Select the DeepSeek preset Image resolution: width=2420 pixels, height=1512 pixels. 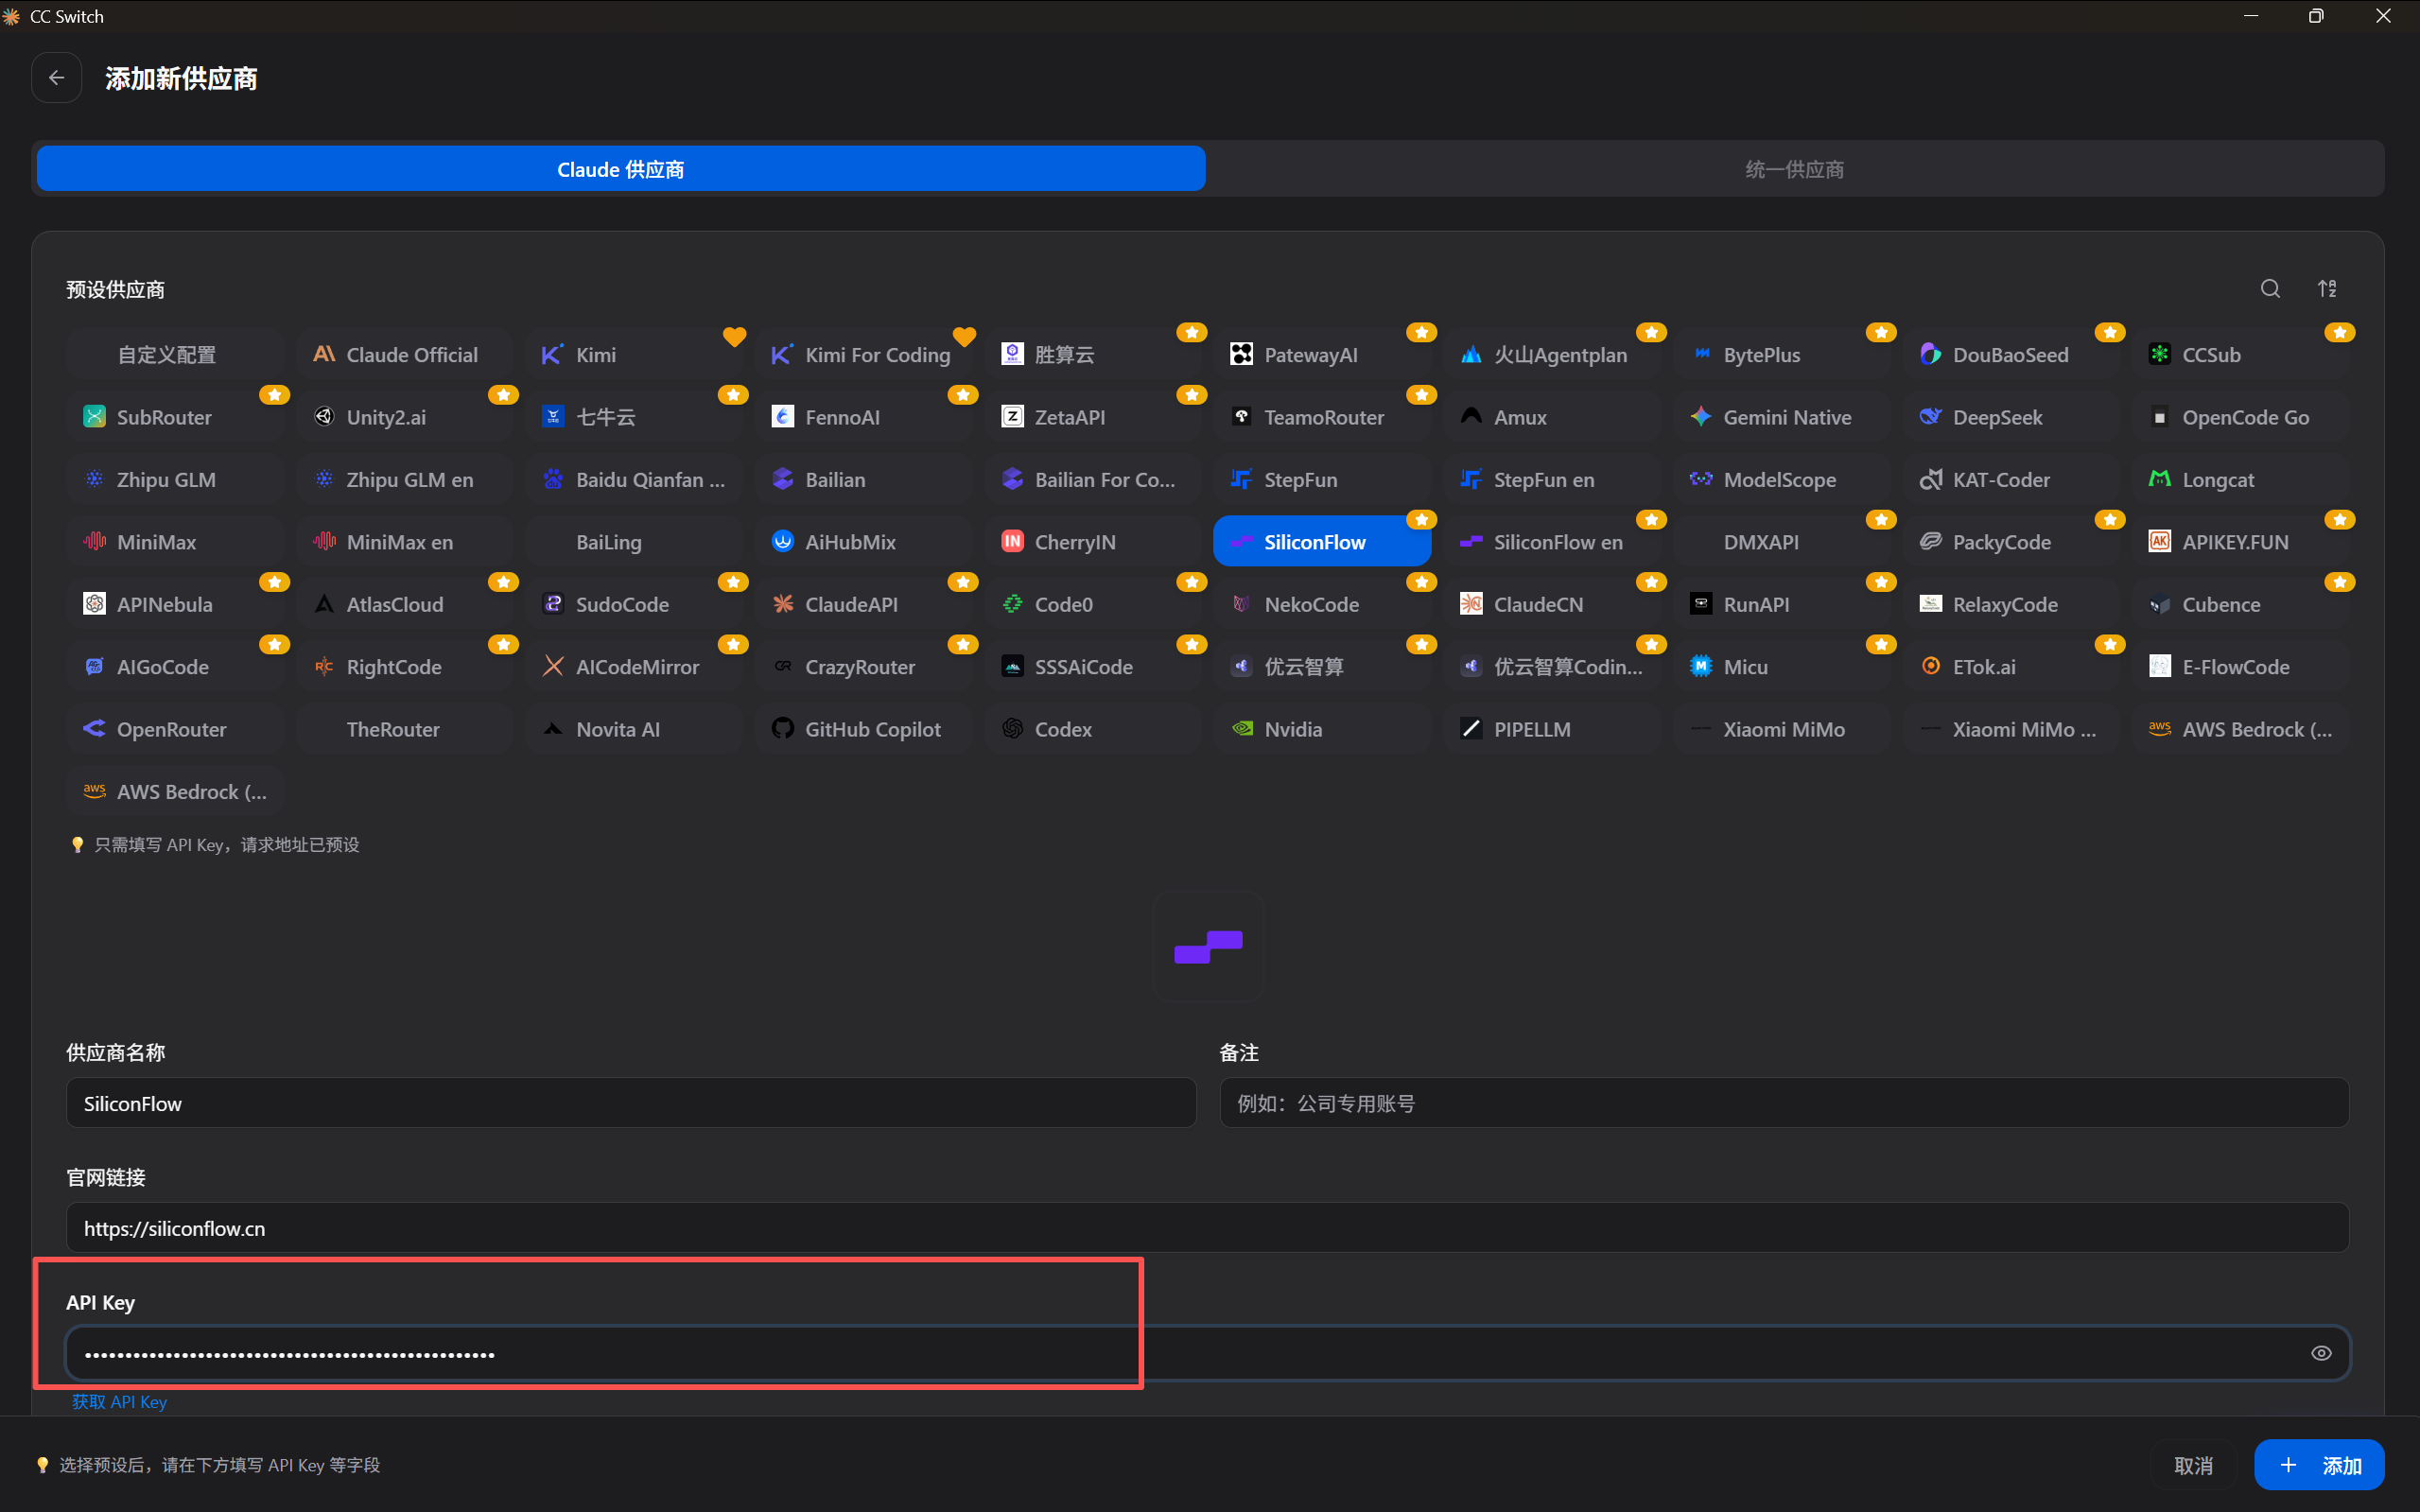click(2011, 417)
